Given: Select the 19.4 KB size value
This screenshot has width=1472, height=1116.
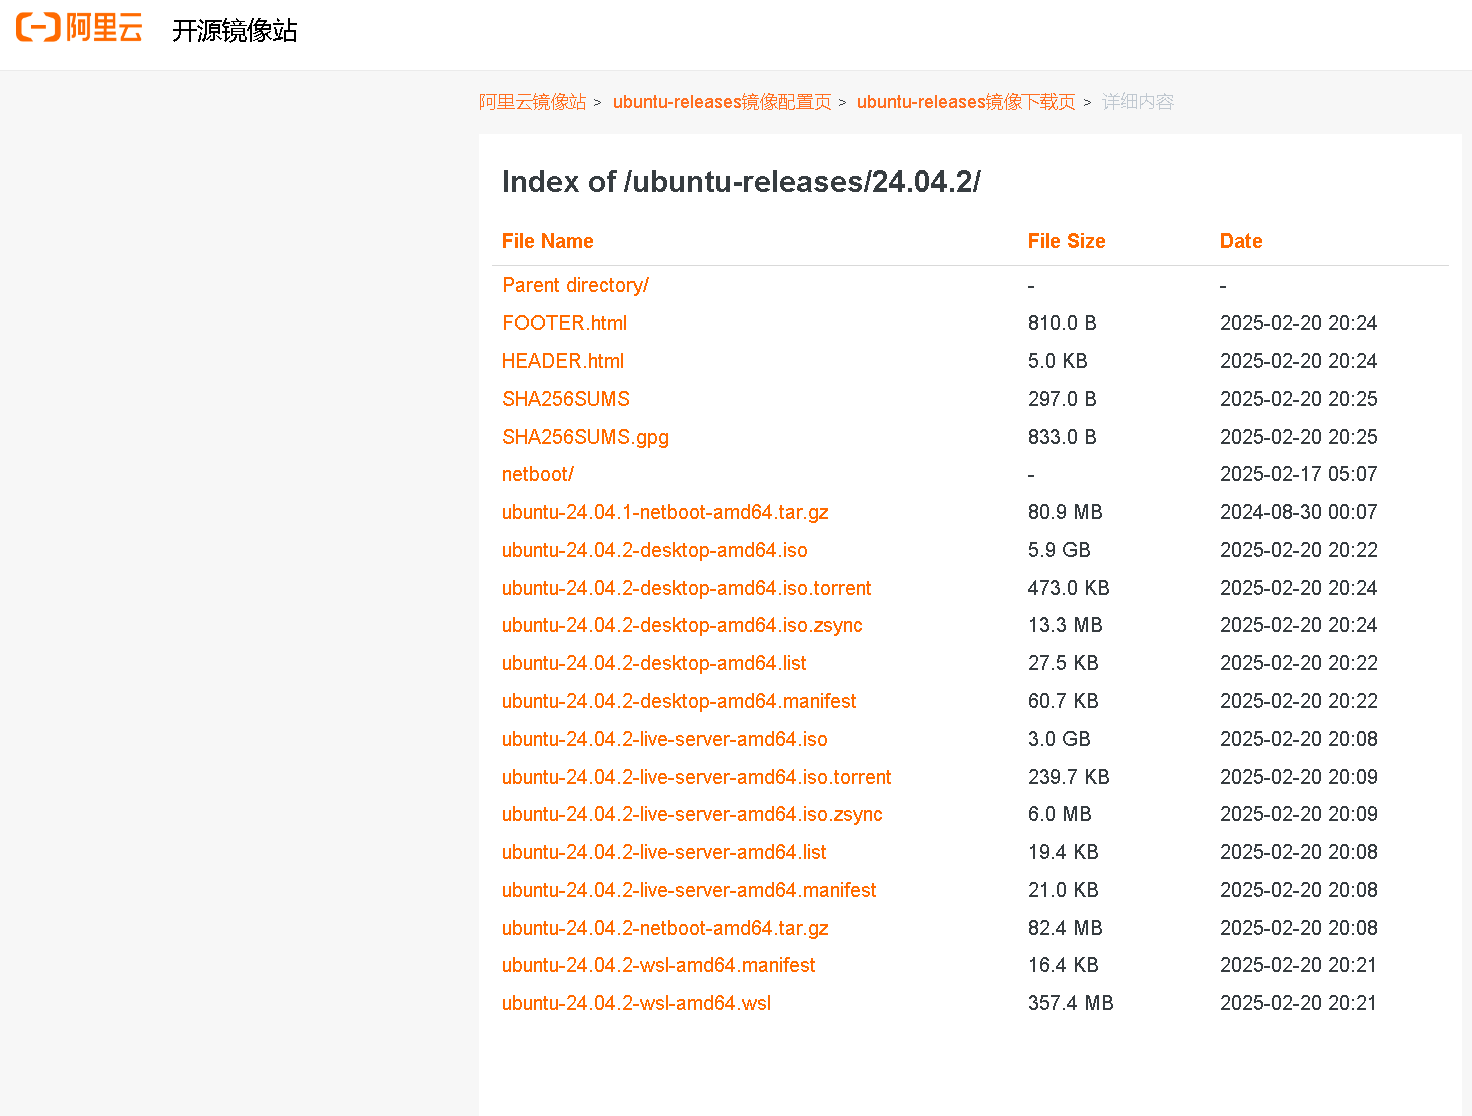Looking at the screenshot, I should [1063, 852].
